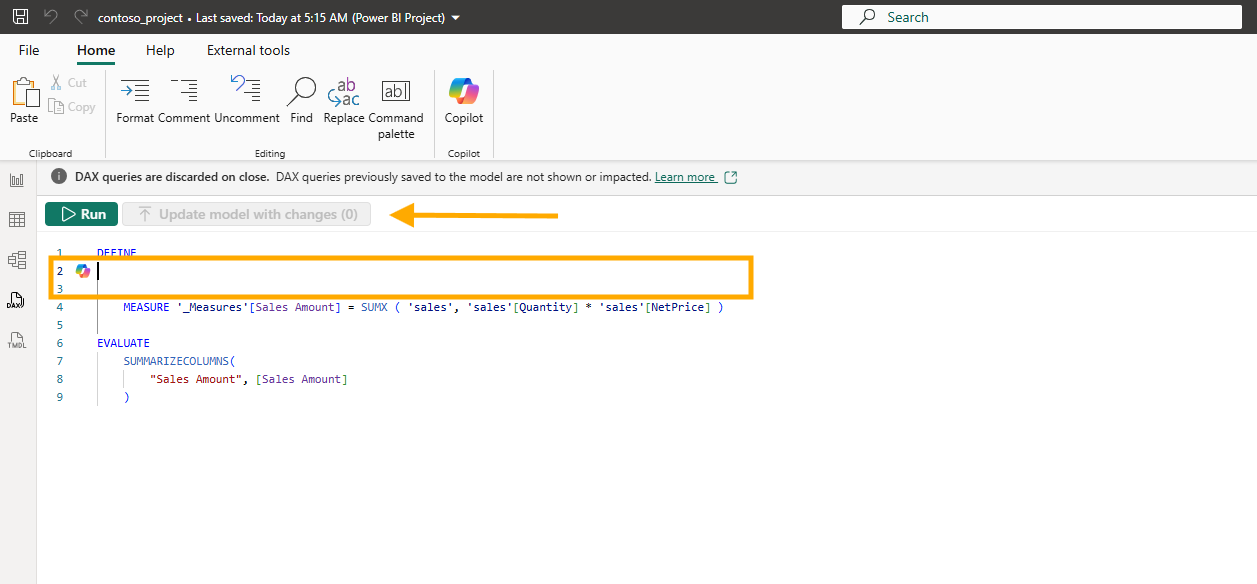Run the DAX query

(x=82, y=214)
